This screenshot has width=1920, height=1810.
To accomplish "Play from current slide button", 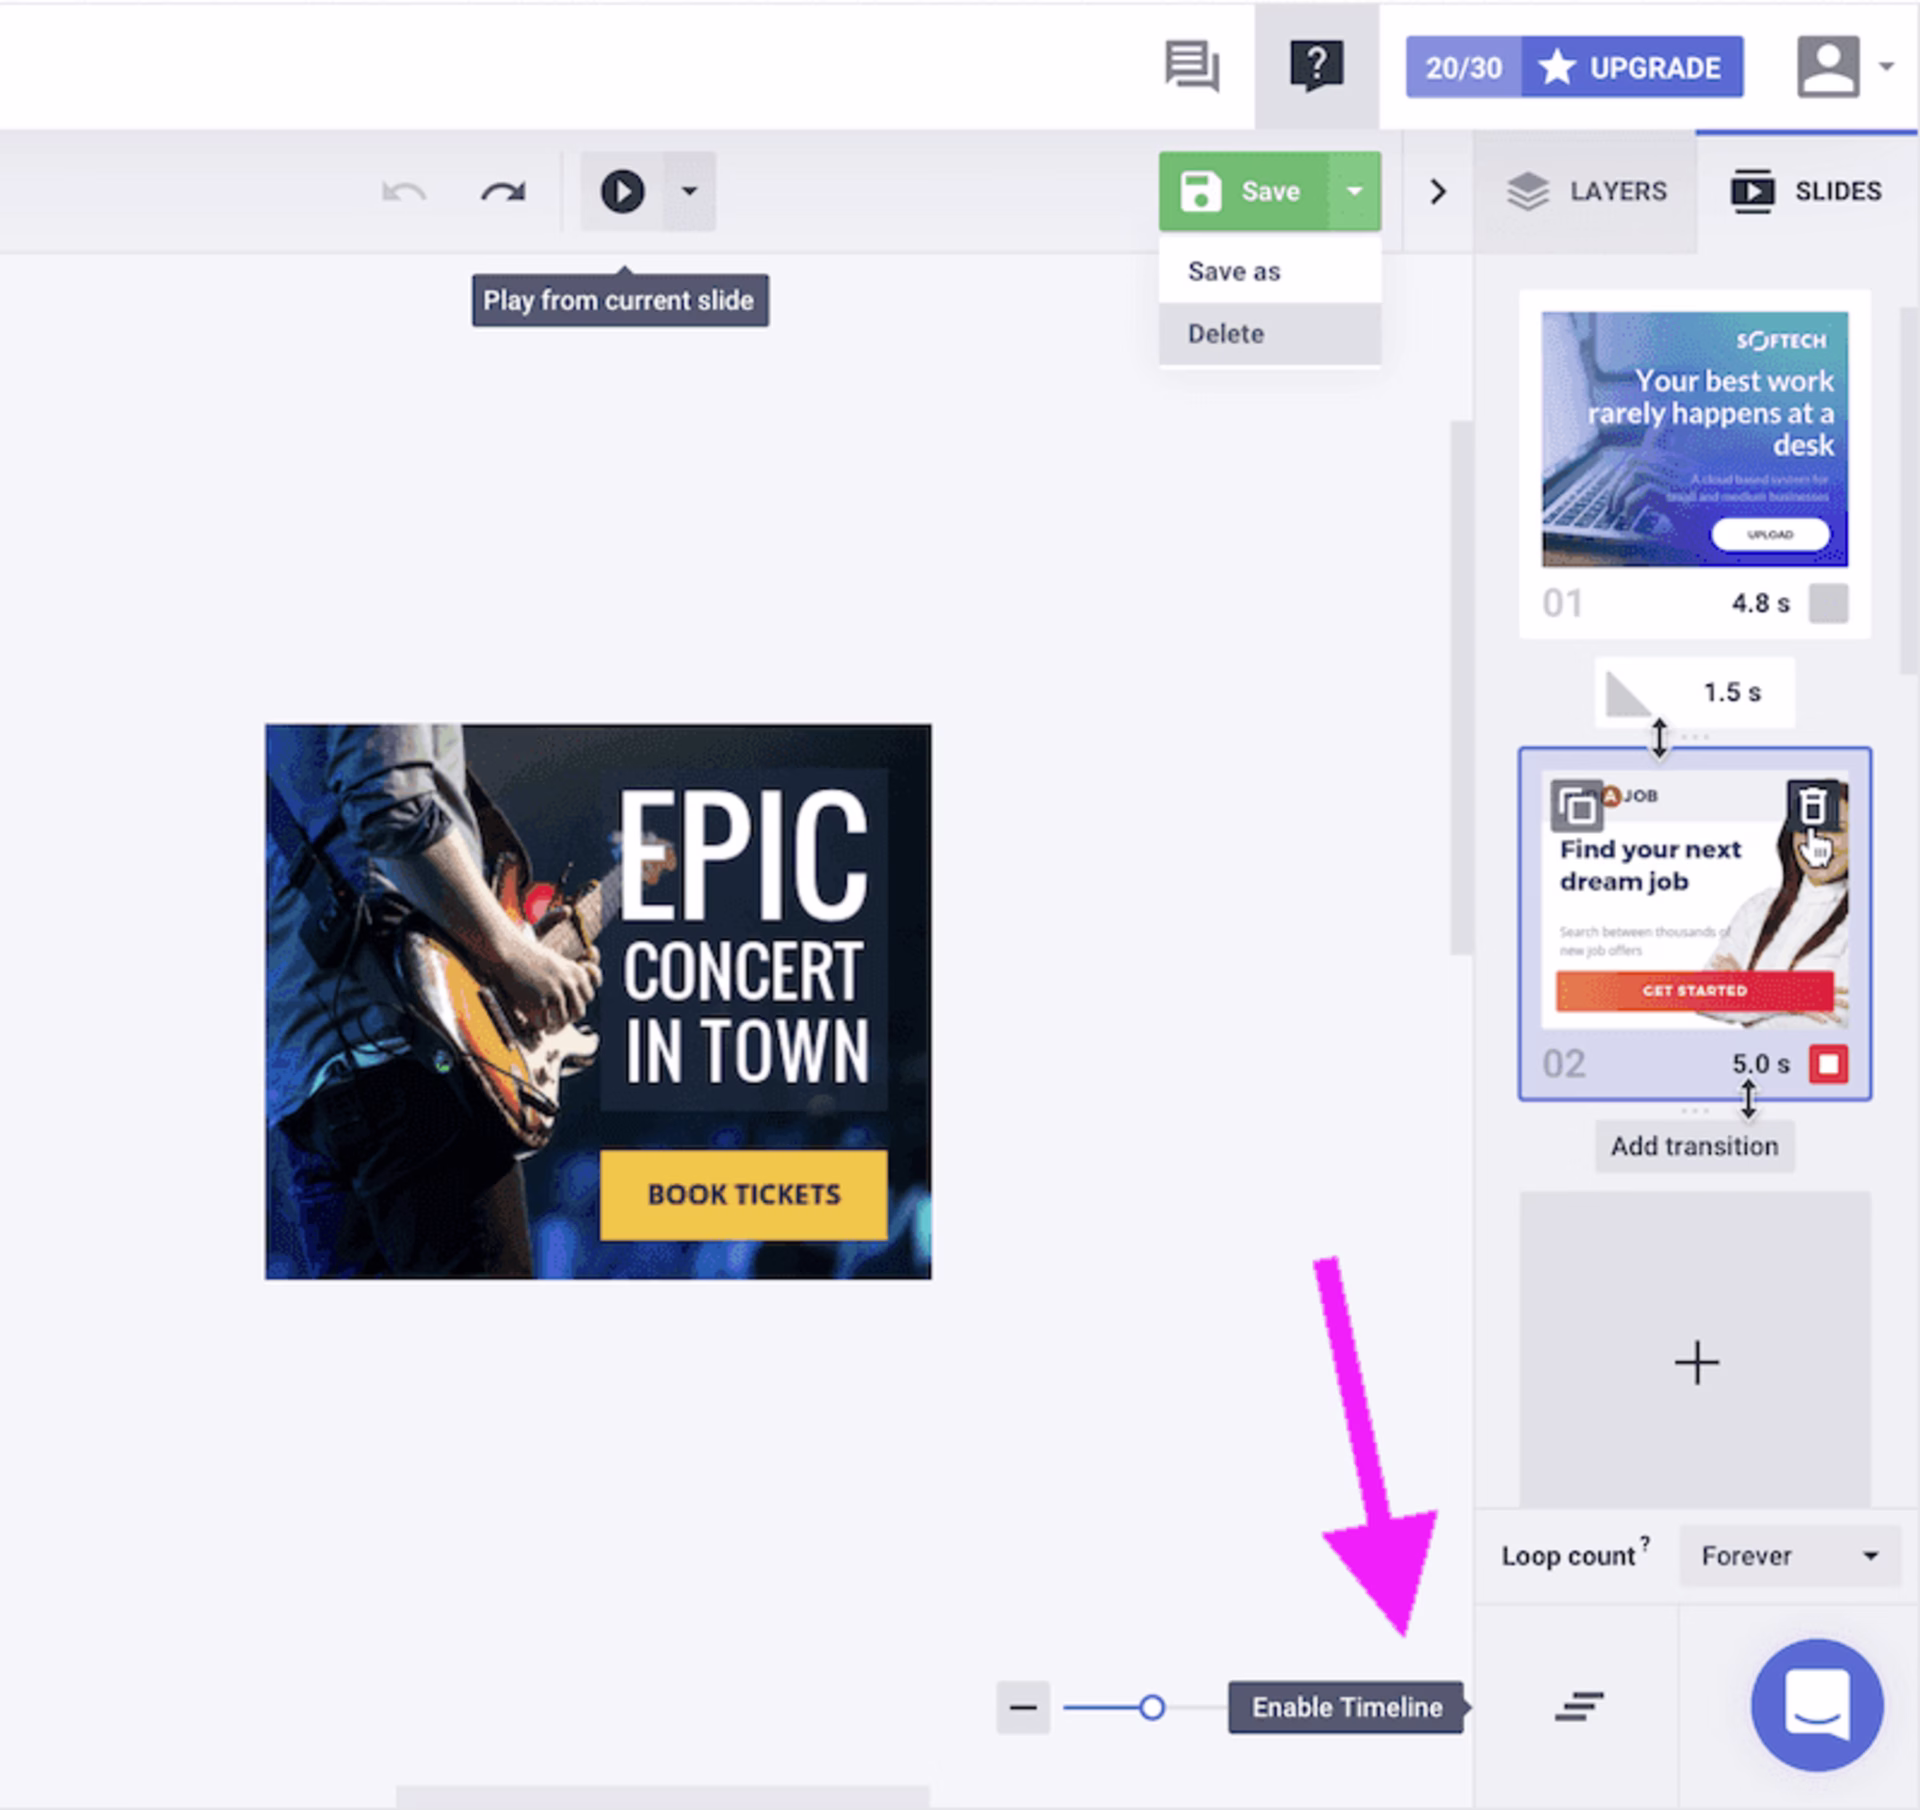I will [x=622, y=191].
